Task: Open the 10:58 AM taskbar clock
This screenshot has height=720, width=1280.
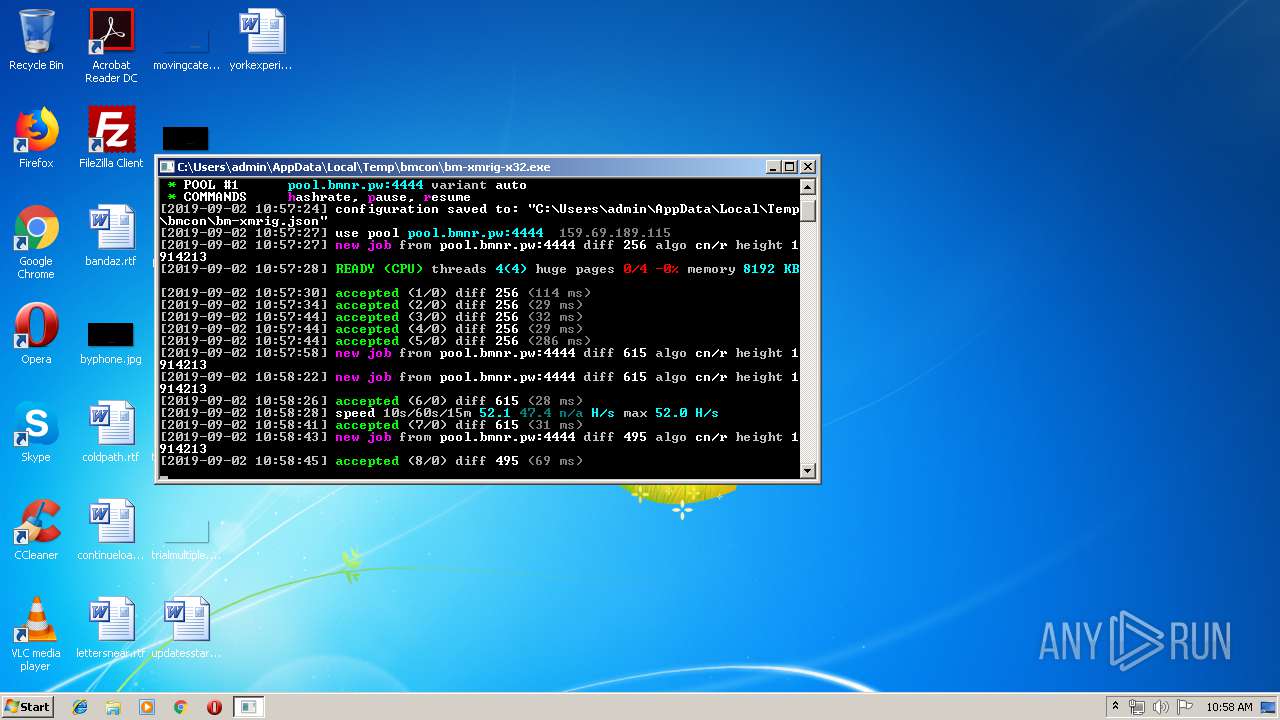Action: 1229,707
